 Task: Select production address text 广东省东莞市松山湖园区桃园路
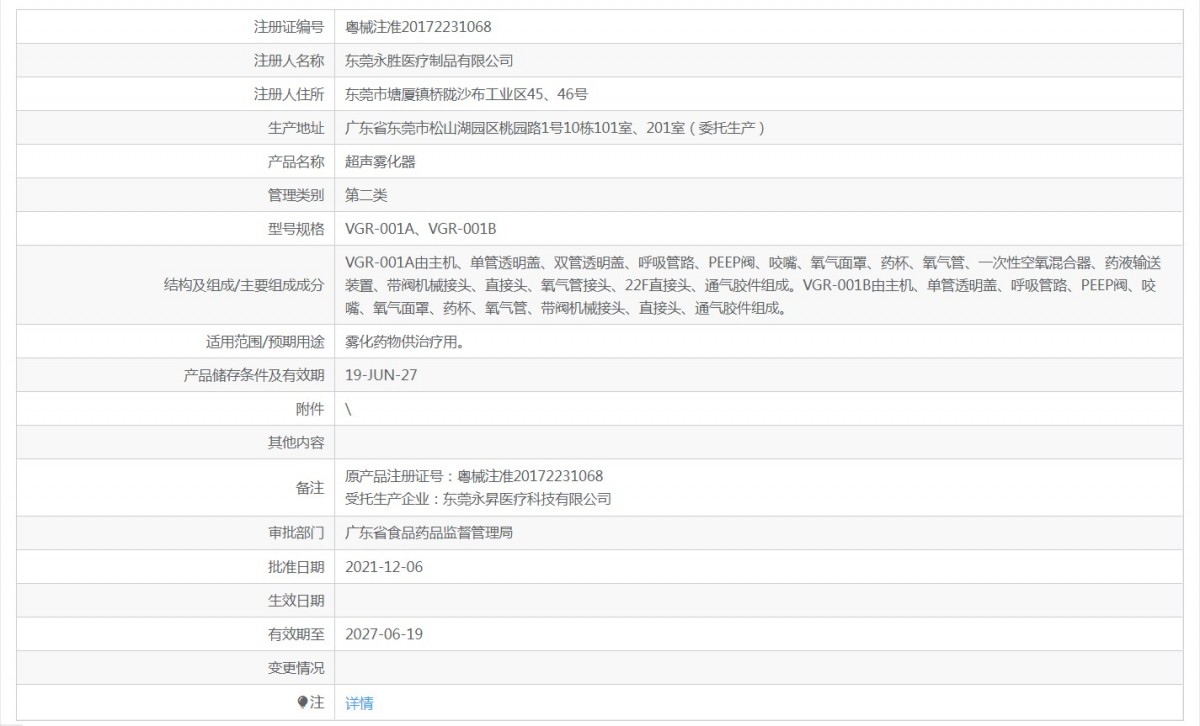442,128
